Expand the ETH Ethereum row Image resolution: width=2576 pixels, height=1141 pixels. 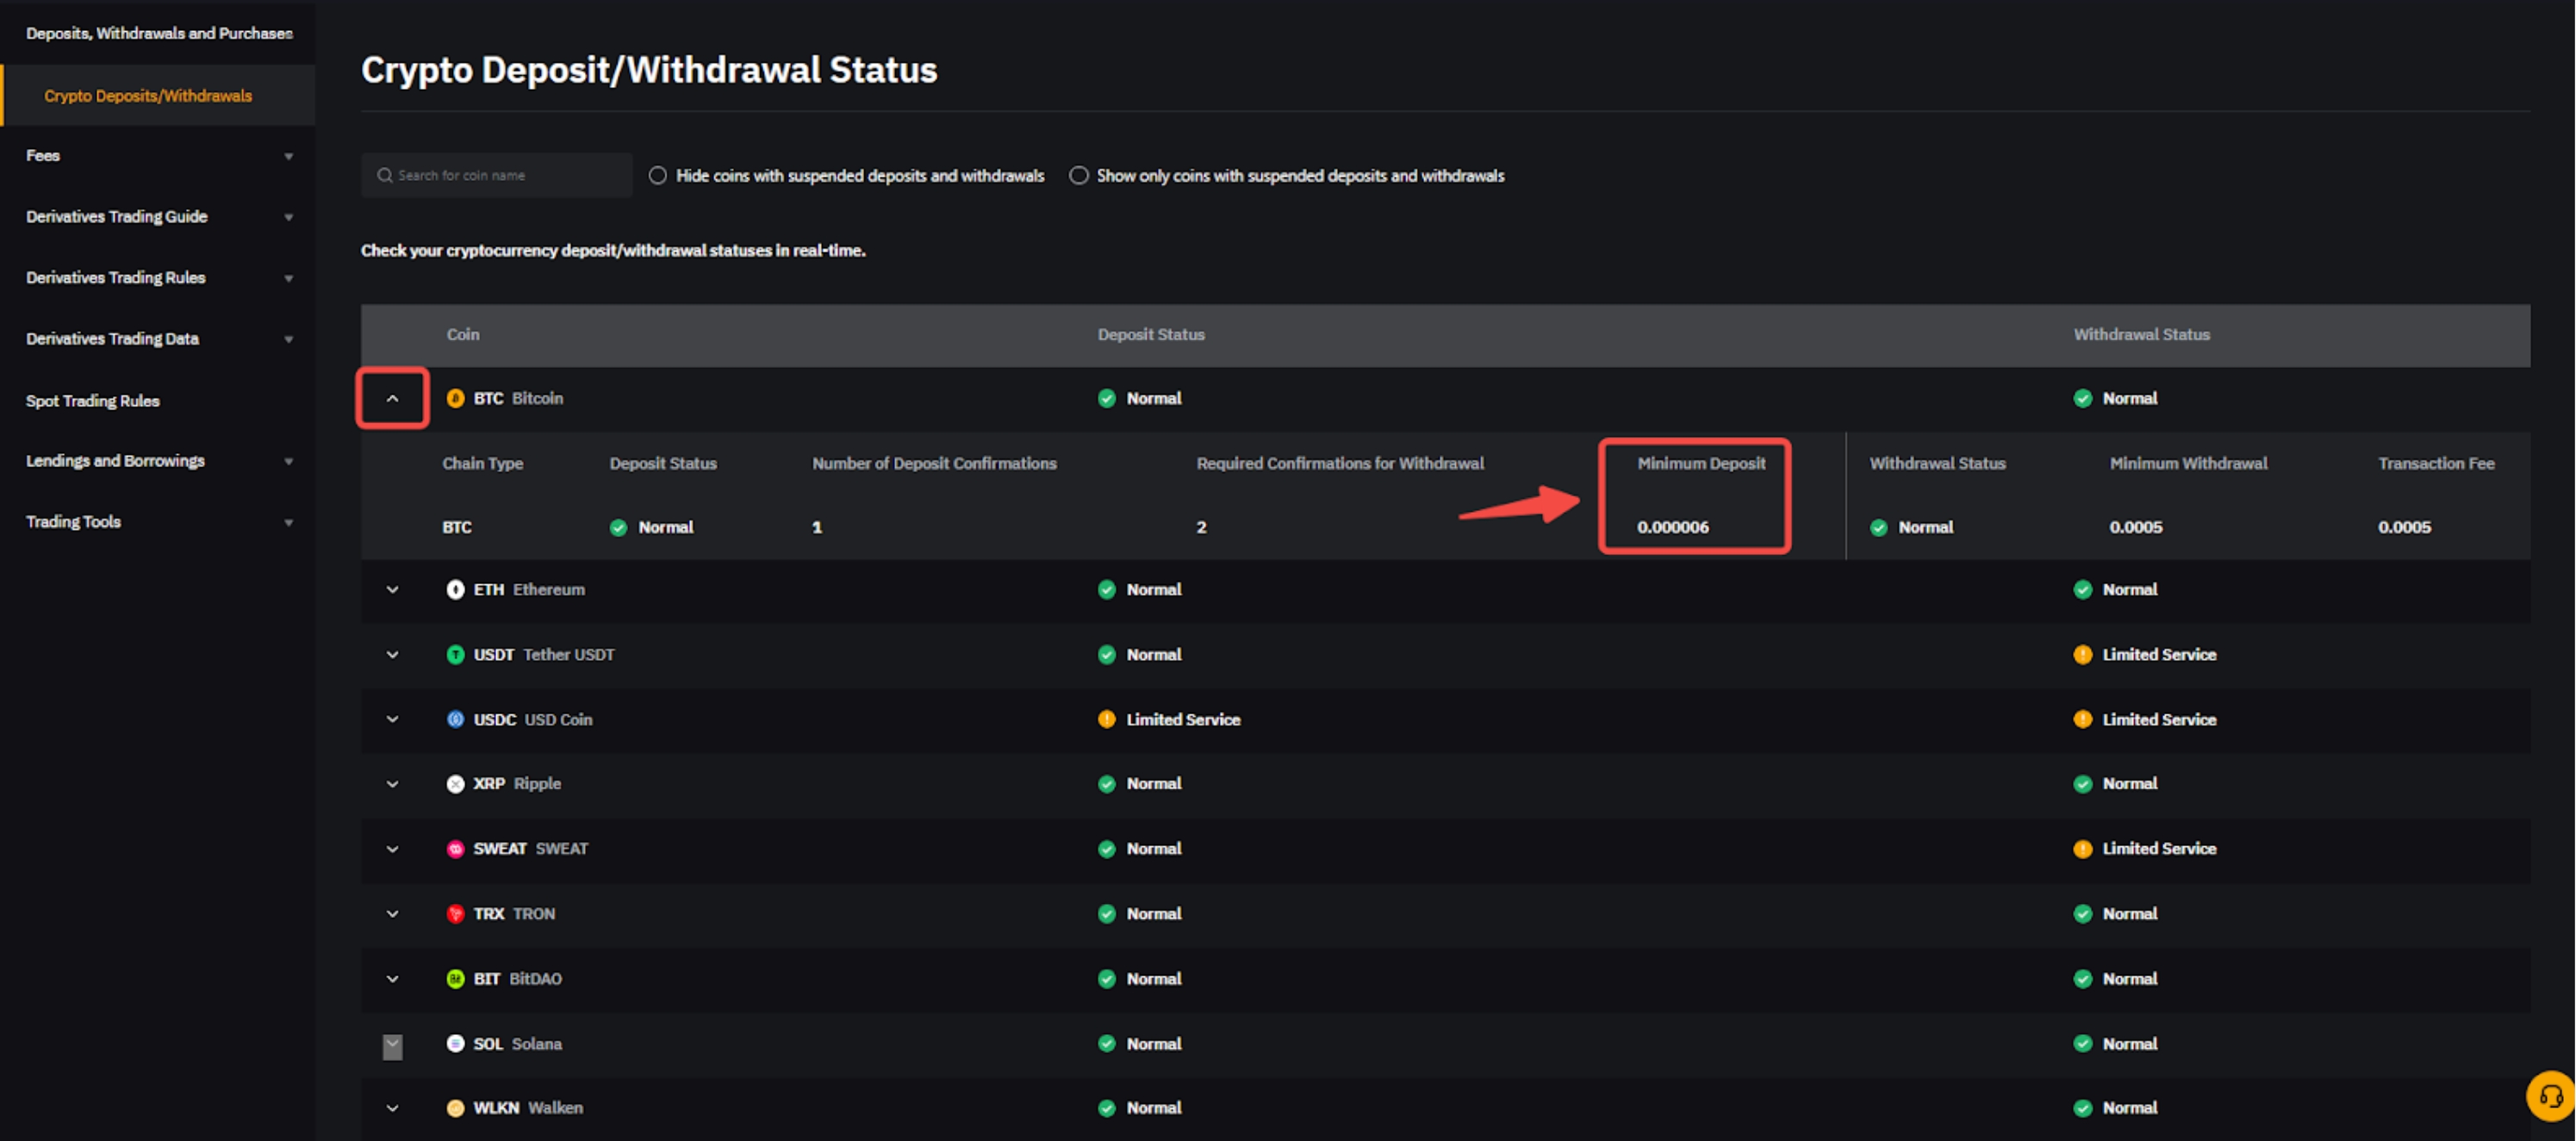click(393, 589)
